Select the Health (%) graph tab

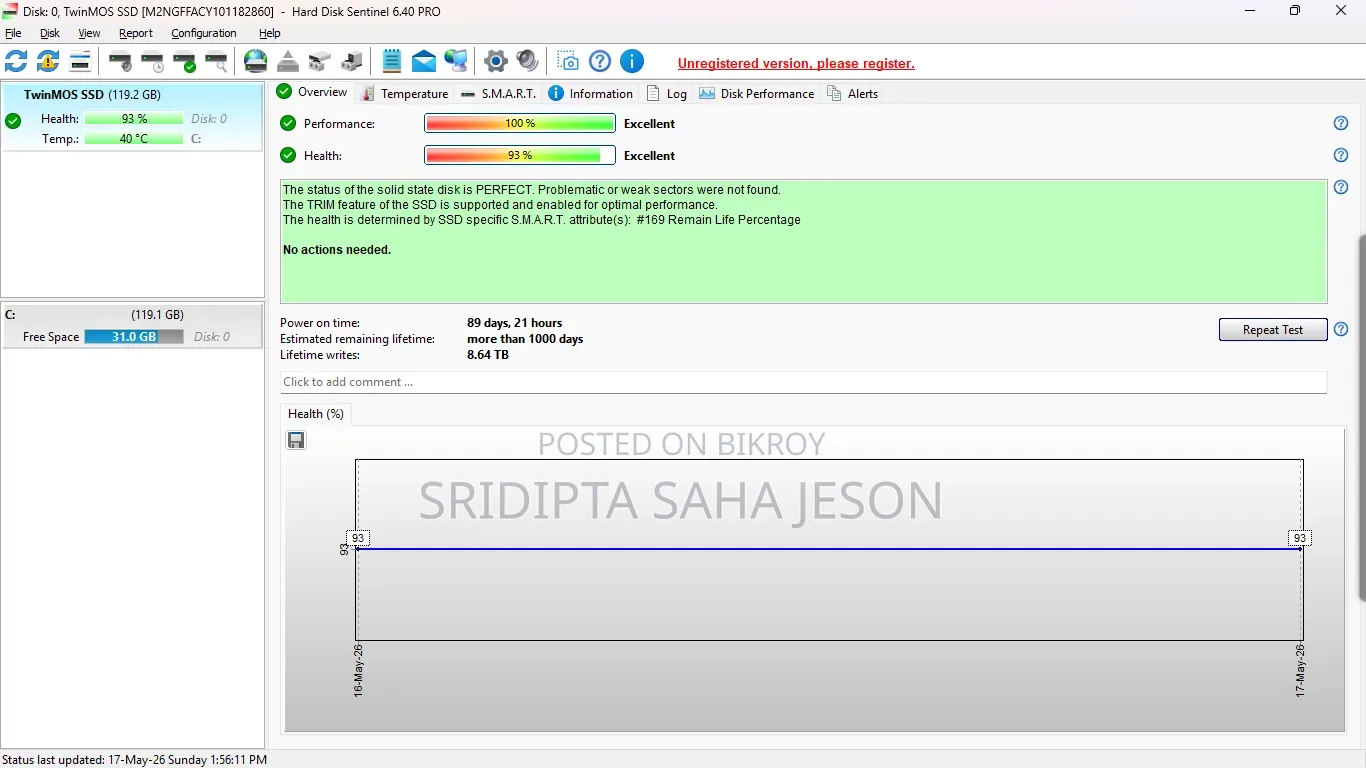click(x=316, y=413)
